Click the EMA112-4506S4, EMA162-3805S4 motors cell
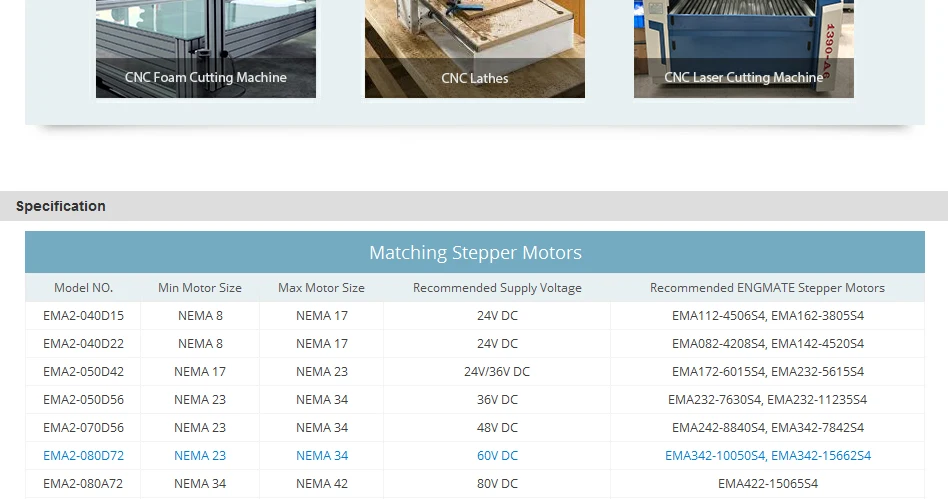 pyautogui.click(x=768, y=316)
